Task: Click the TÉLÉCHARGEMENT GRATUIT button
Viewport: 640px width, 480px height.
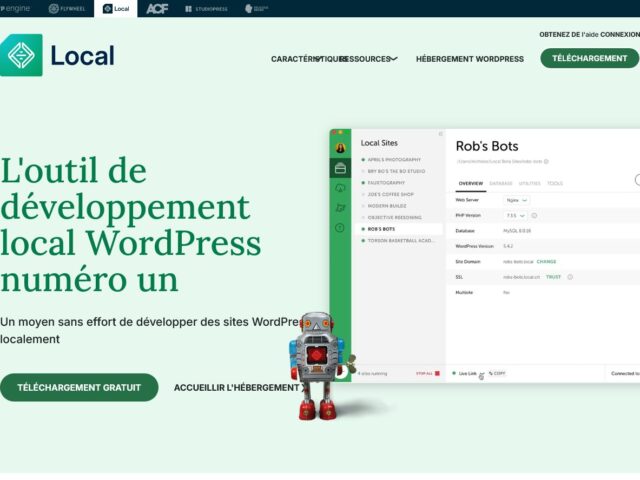Action: pos(79,387)
